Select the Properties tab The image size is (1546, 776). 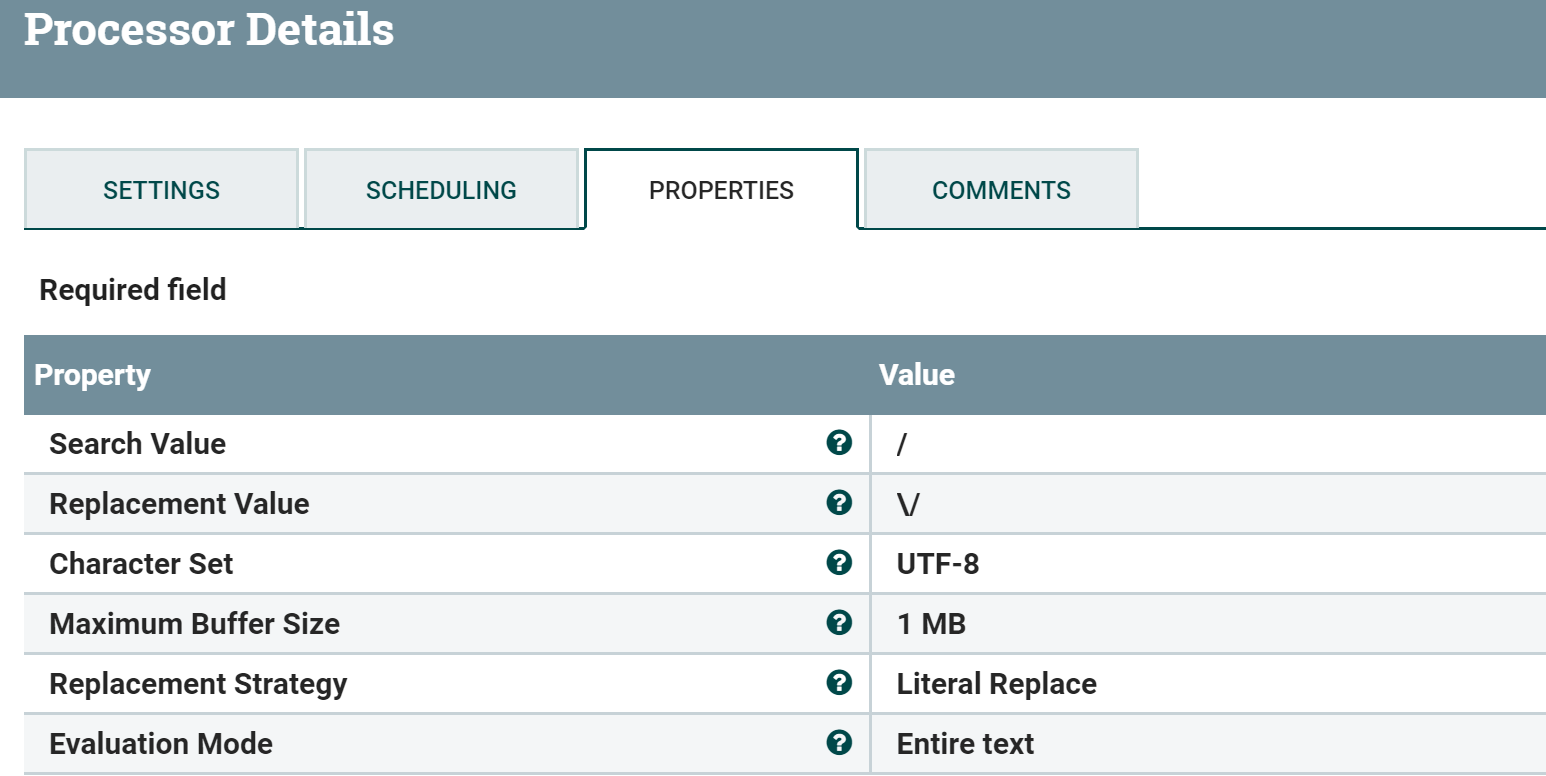(x=721, y=190)
